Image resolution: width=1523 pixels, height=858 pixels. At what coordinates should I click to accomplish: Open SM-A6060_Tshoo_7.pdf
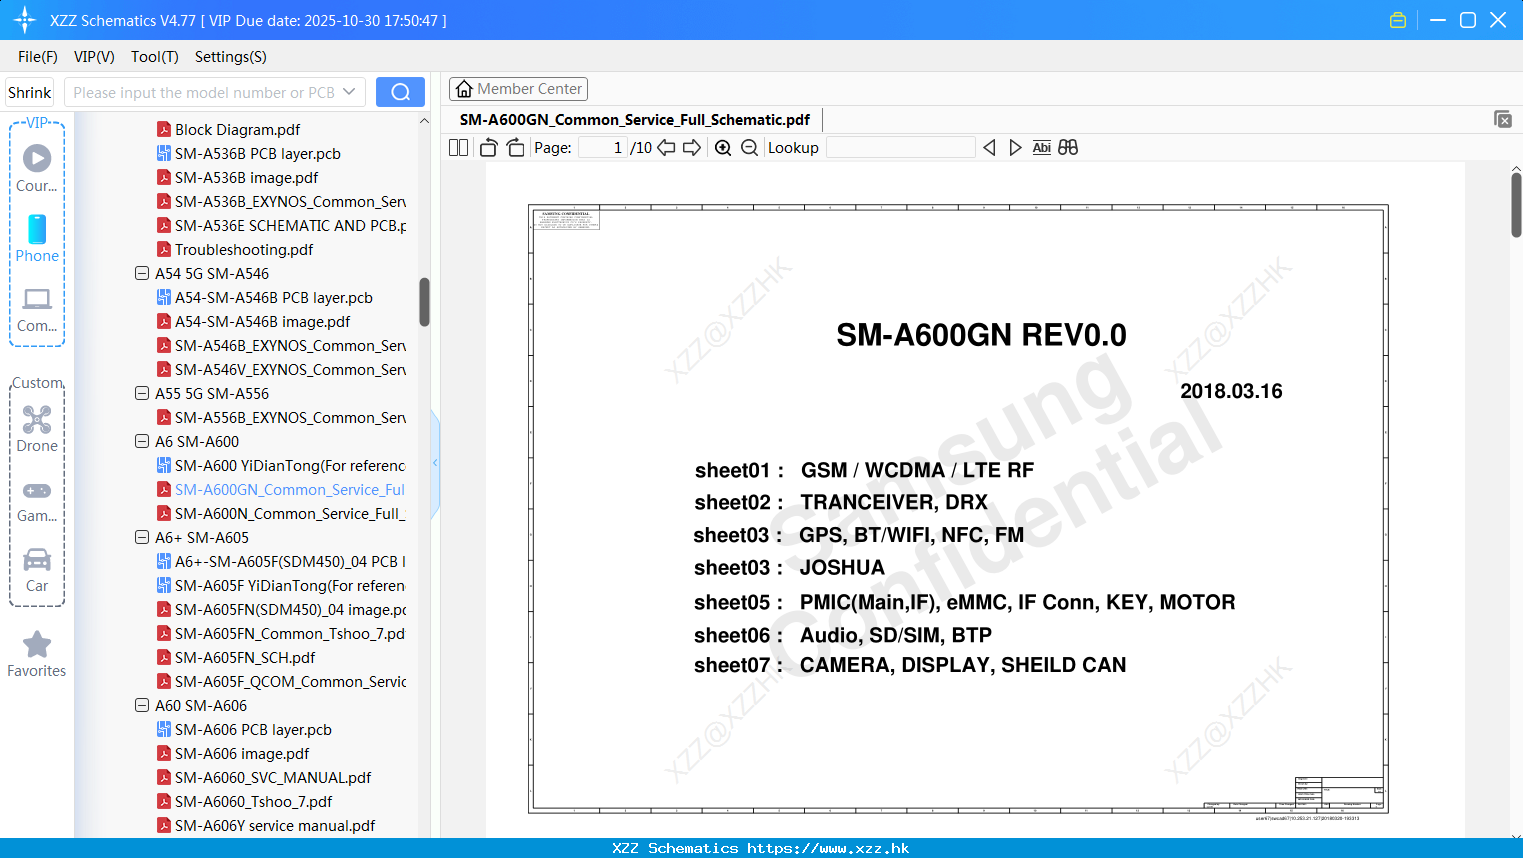[244, 801]
